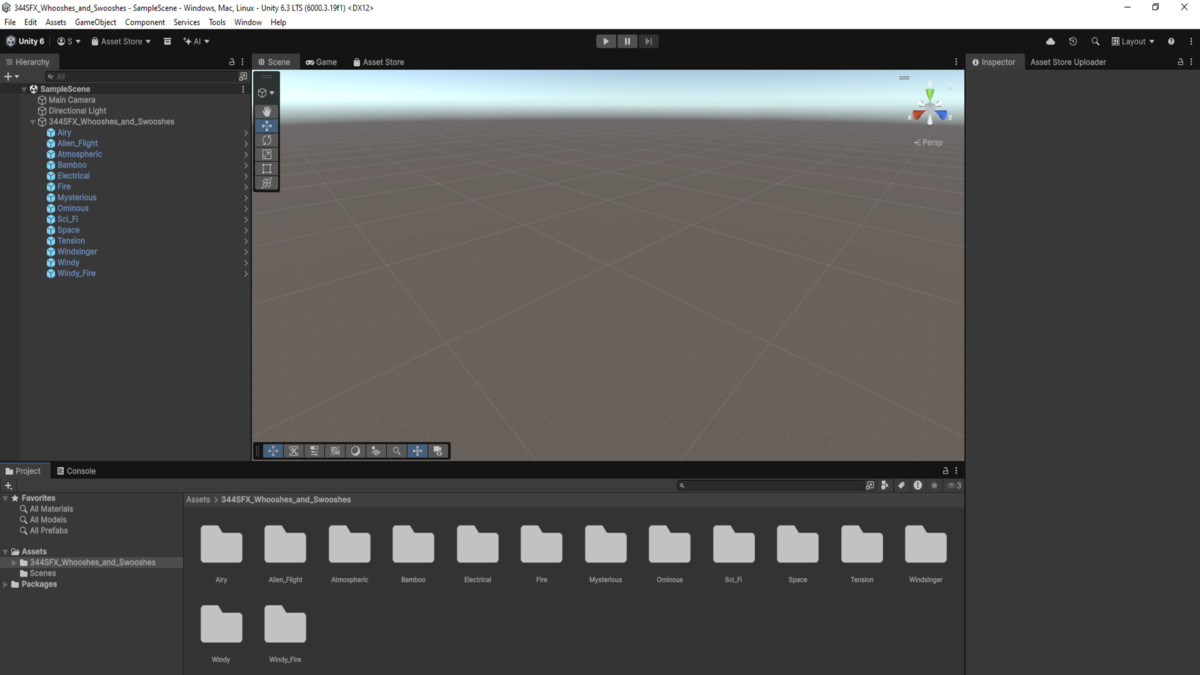Select Main Camera in Hierarchy
The image size is (1200, 675).
72,100
